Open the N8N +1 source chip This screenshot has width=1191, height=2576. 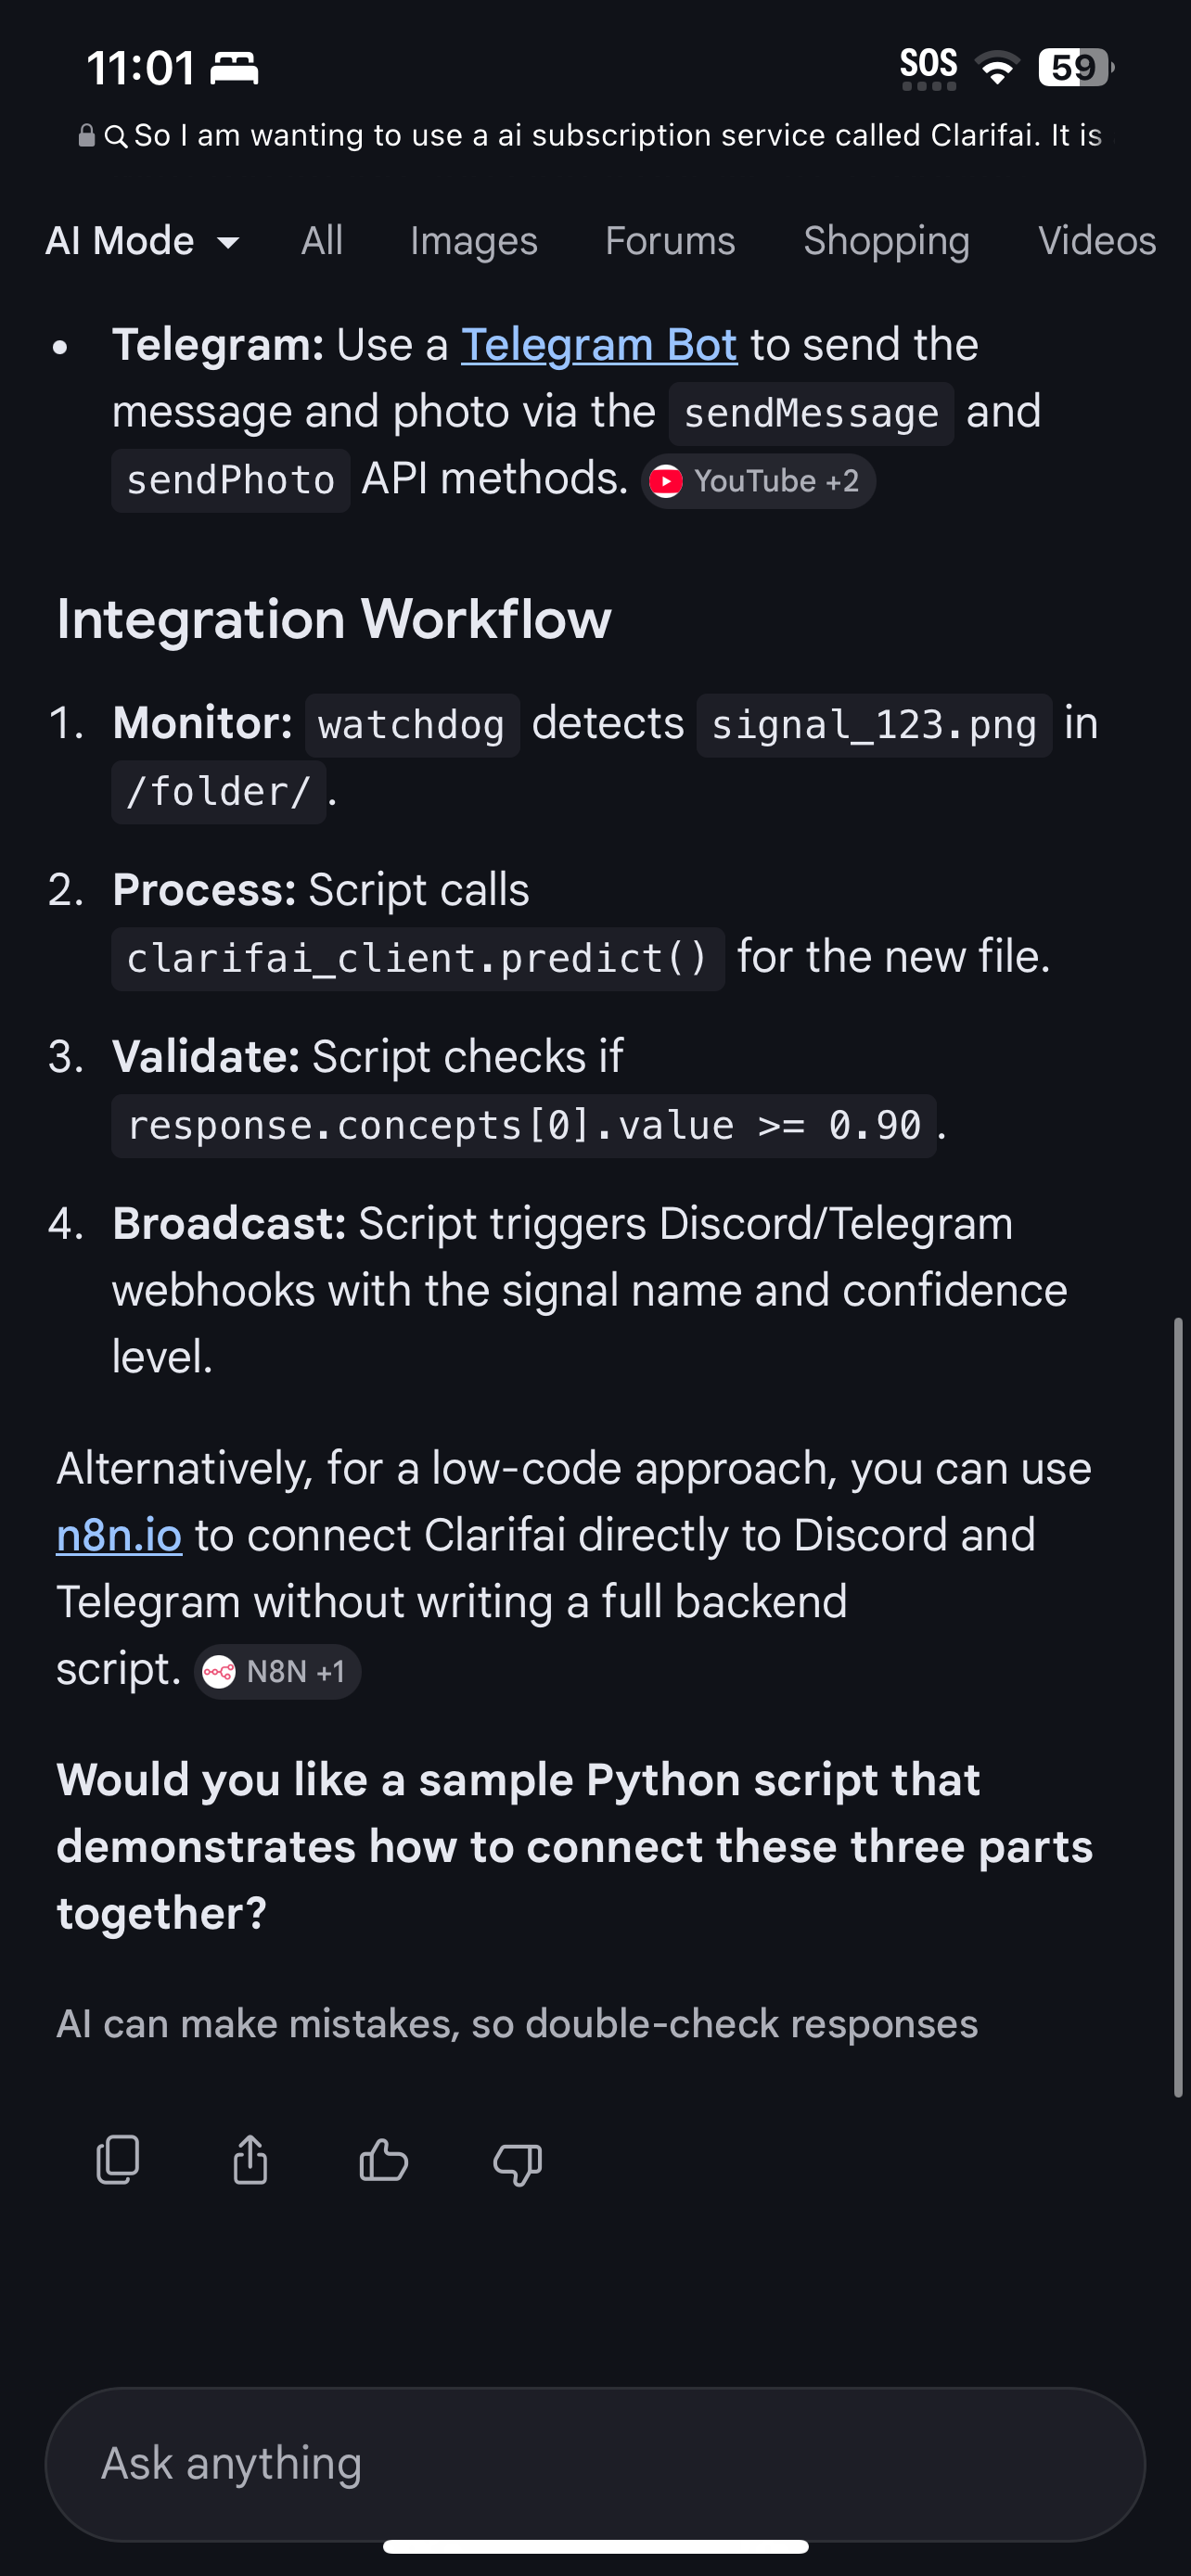[x=277, y=1671]
